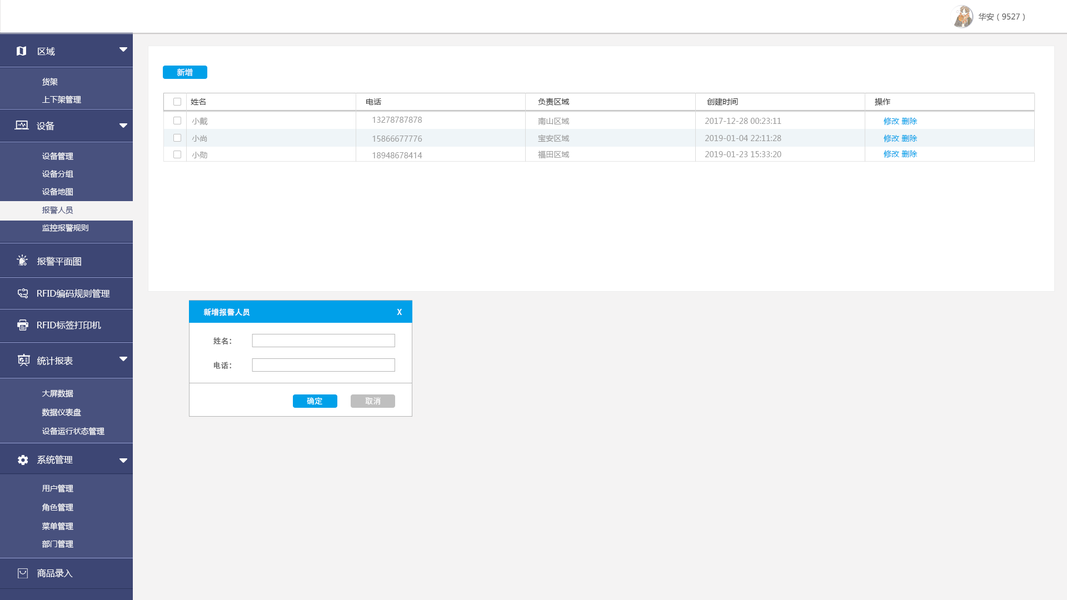Screen dimensions: 1067x600
Task: Collapse the 系统管理 menu arrow
Action: click(123, 461)
